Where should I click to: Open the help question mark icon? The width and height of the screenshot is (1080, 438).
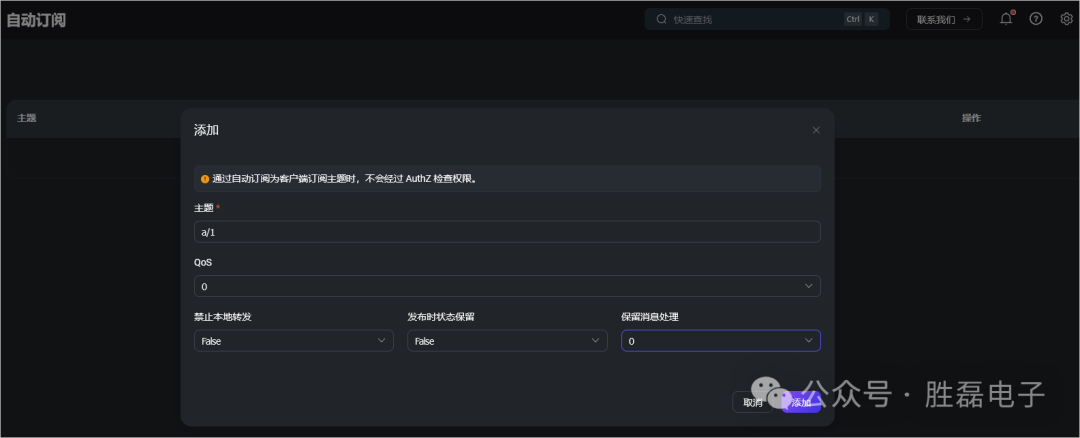[1036, 19]
